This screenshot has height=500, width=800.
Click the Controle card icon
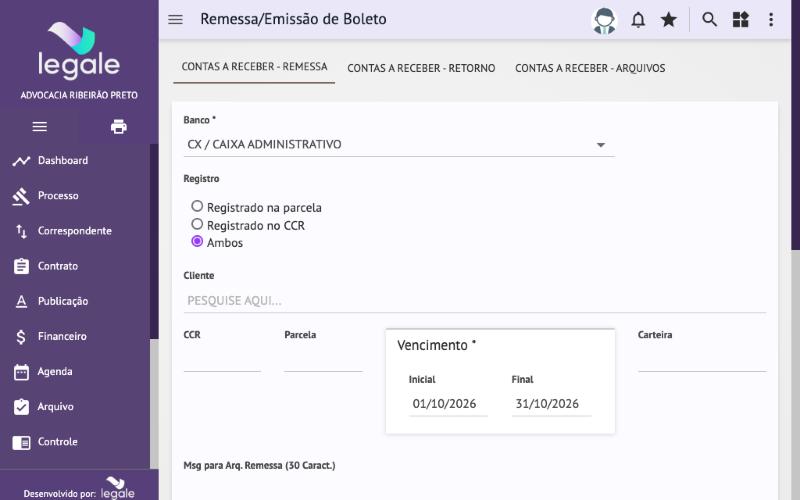coord(21,442)
